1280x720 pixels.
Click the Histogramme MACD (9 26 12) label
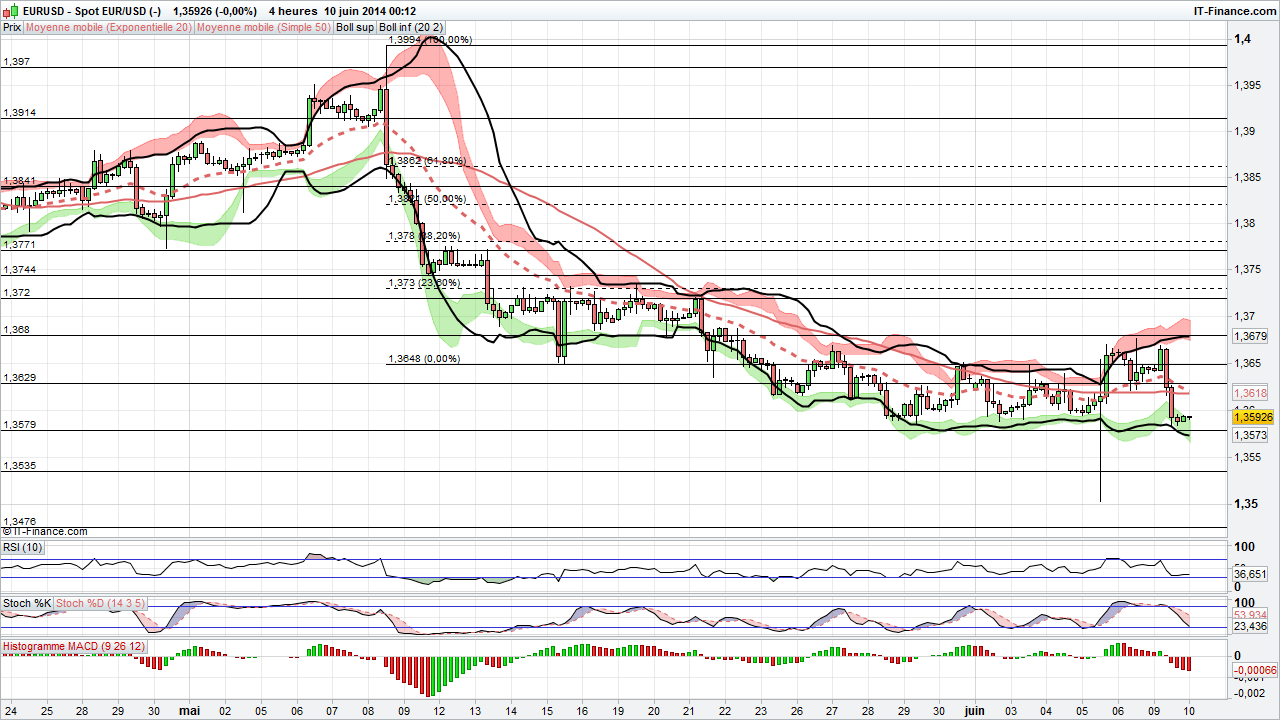click(74, 646)
